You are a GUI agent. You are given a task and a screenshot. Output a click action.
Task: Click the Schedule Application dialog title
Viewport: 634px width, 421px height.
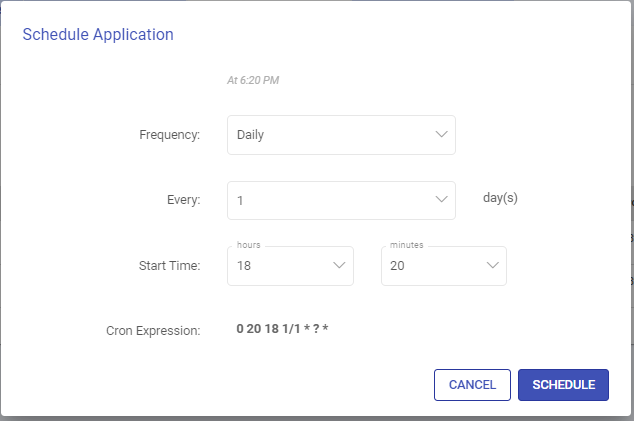click(x=98, y=34)
